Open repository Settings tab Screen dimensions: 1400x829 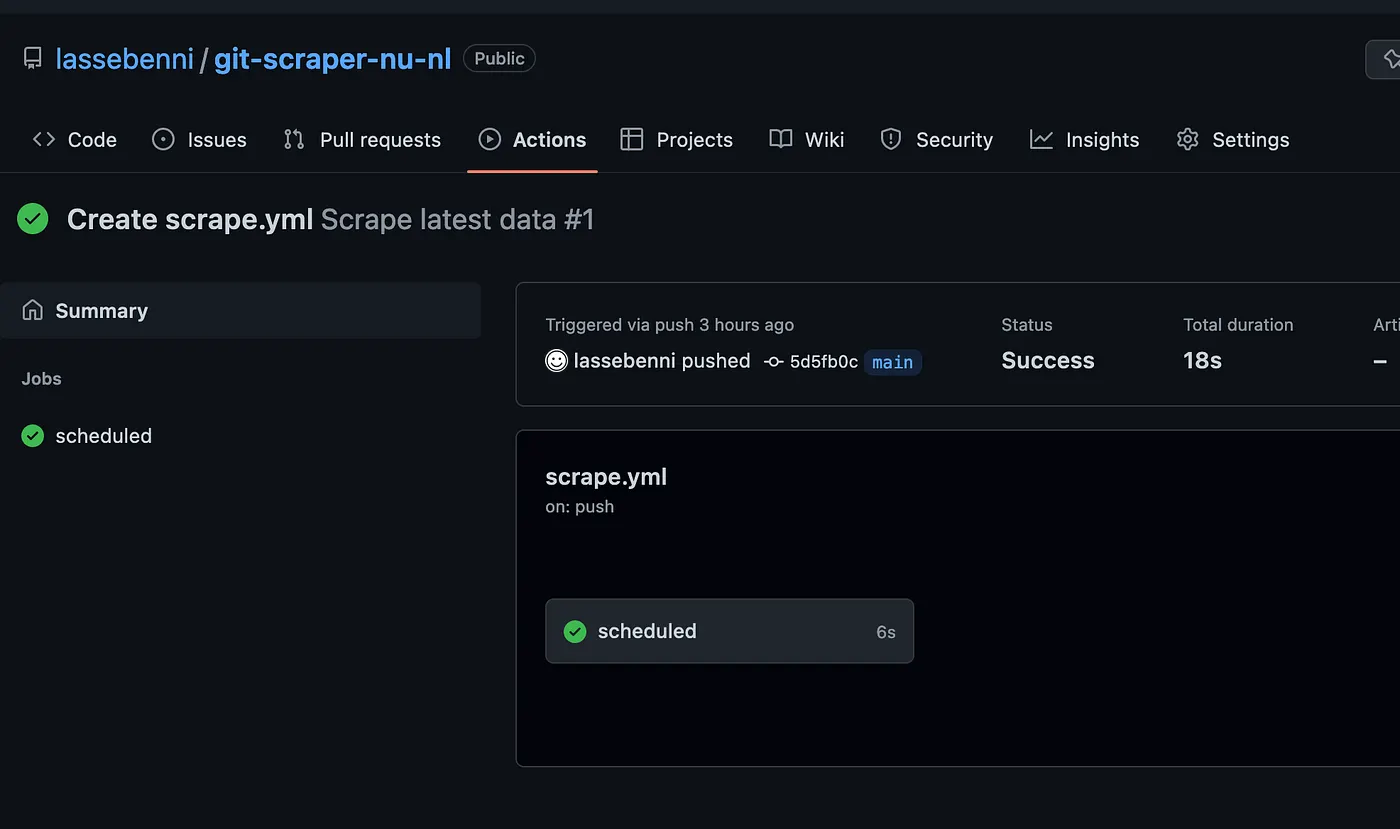tap(1233, 140)
